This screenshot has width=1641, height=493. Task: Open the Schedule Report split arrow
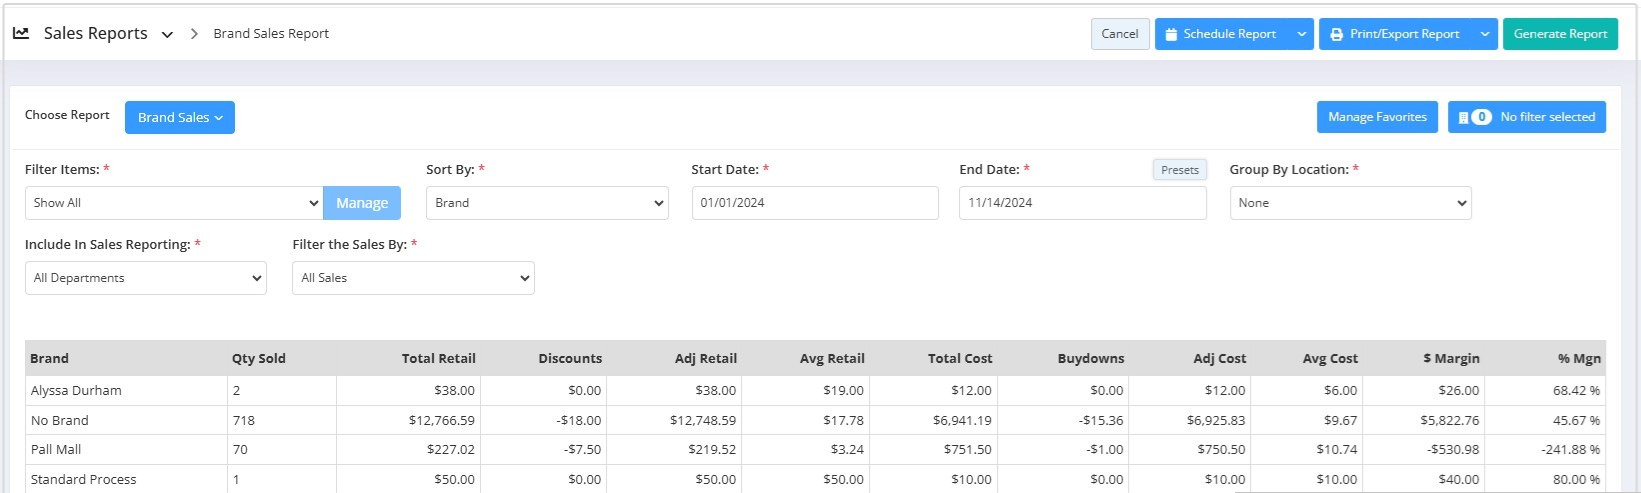1301,34
